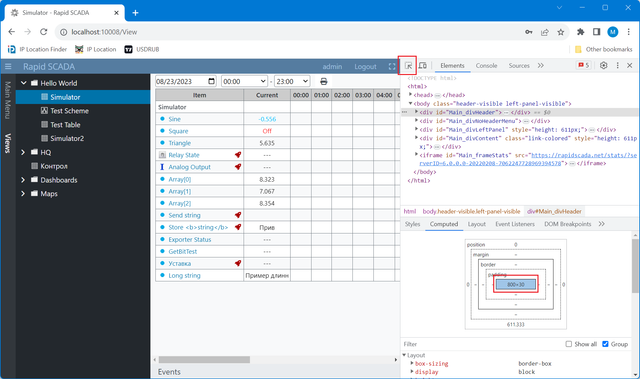Select Test Scheme in the views tree
This screenshot has width=640, height=379.
click(x=69, y=111)
